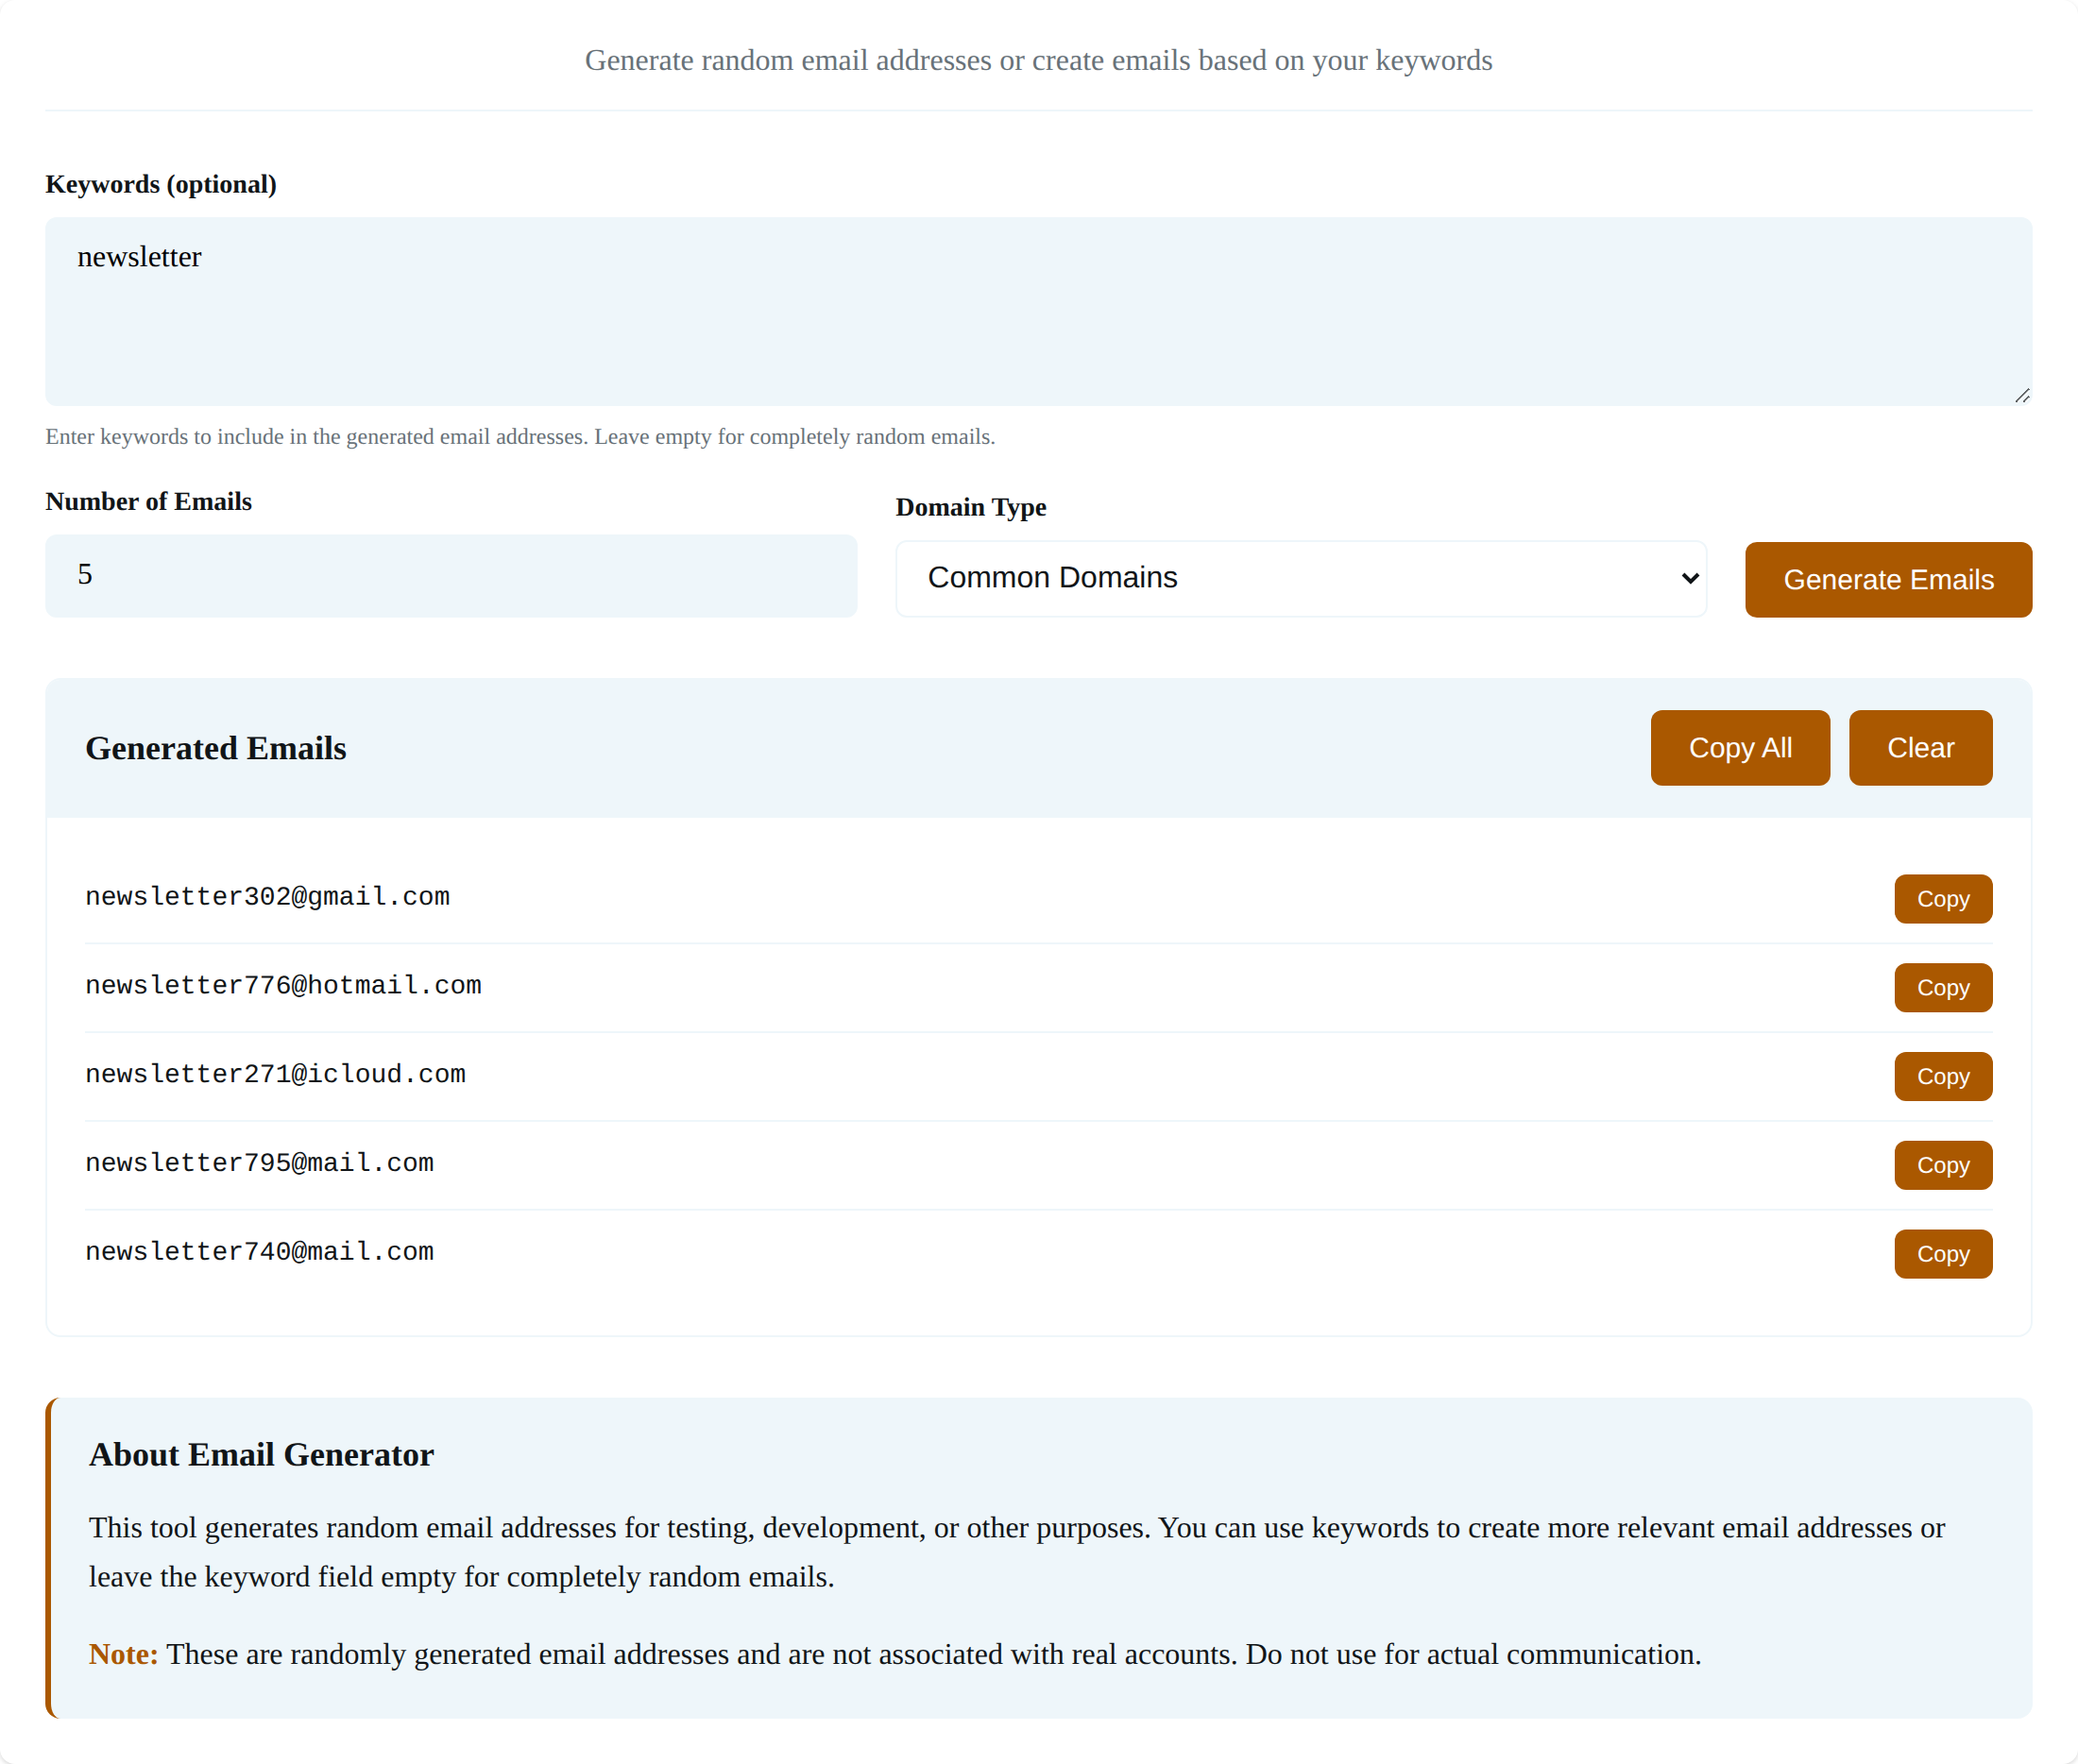
Task: Click the Copy All button
Action: point(1740,747)
